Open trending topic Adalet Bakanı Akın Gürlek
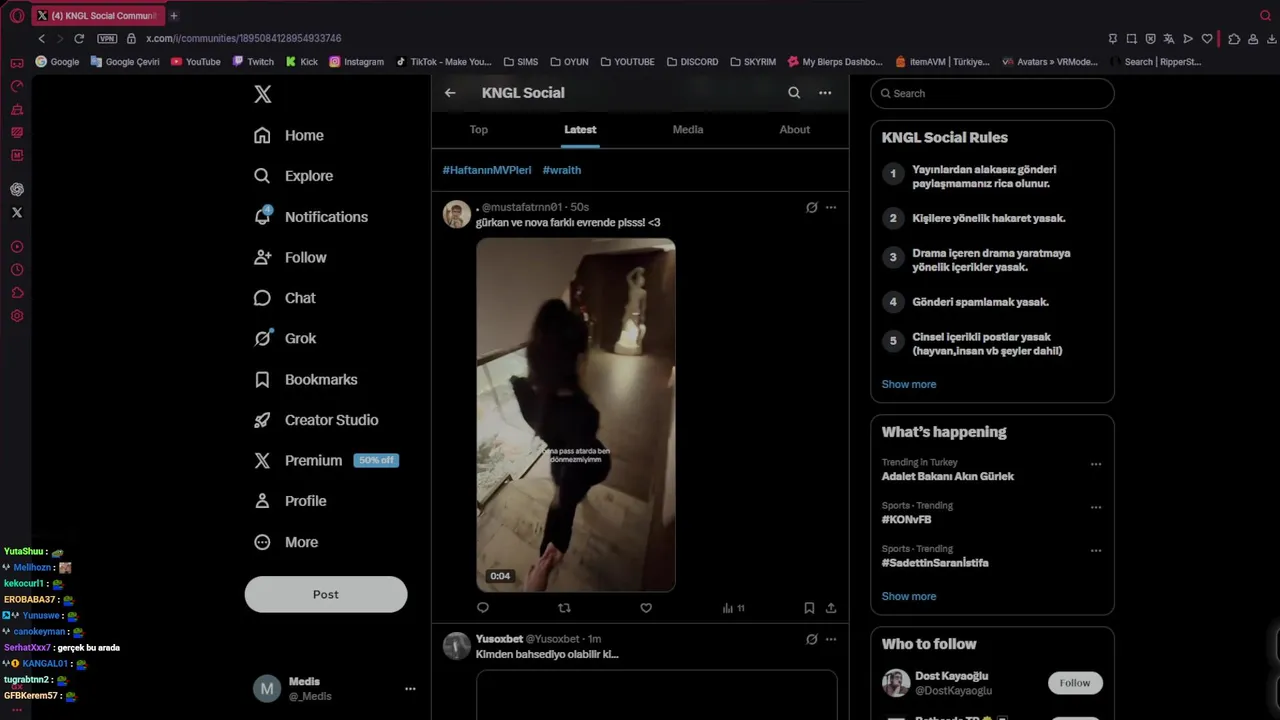This screenshot has height=720, width=1280. click(x=948, y=477)
